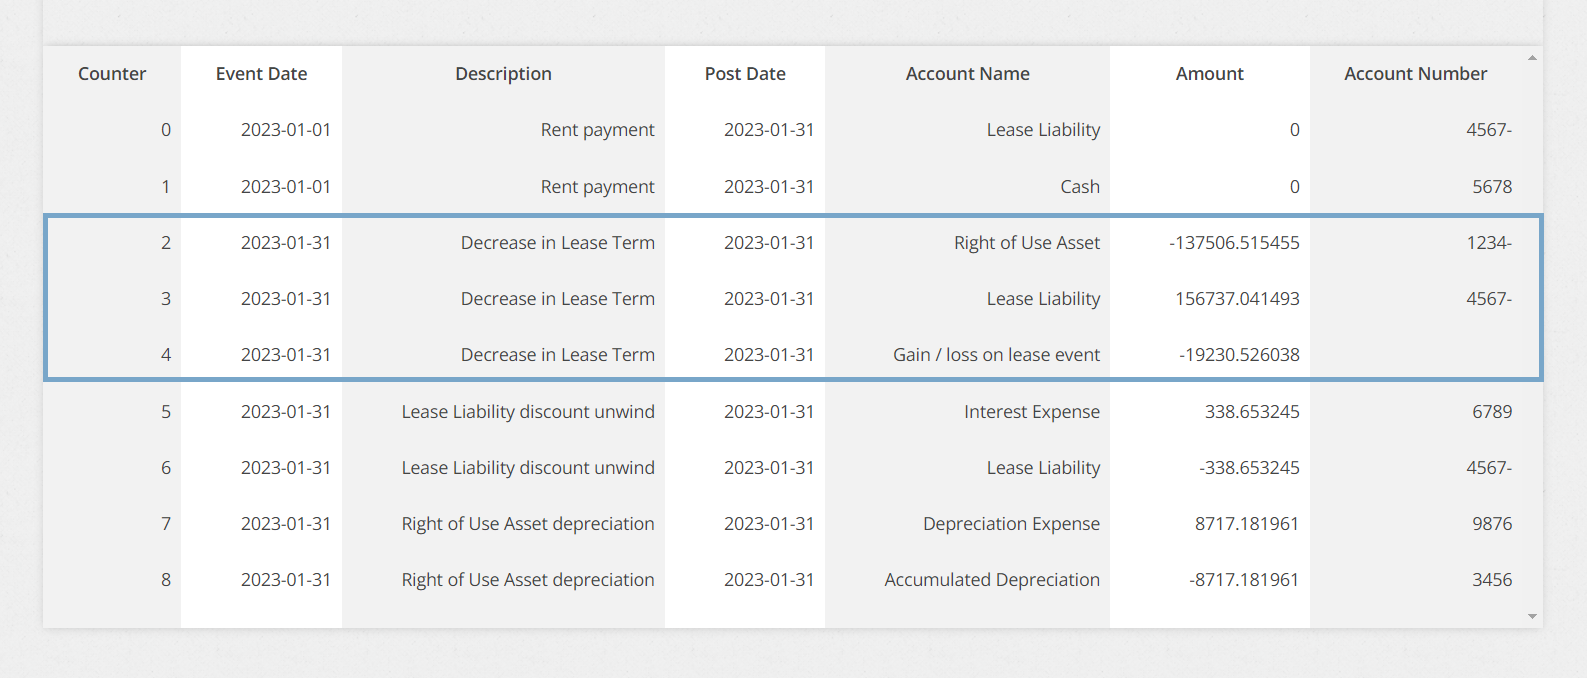
Task: Click account number 5678
Action: (1492, 187)
